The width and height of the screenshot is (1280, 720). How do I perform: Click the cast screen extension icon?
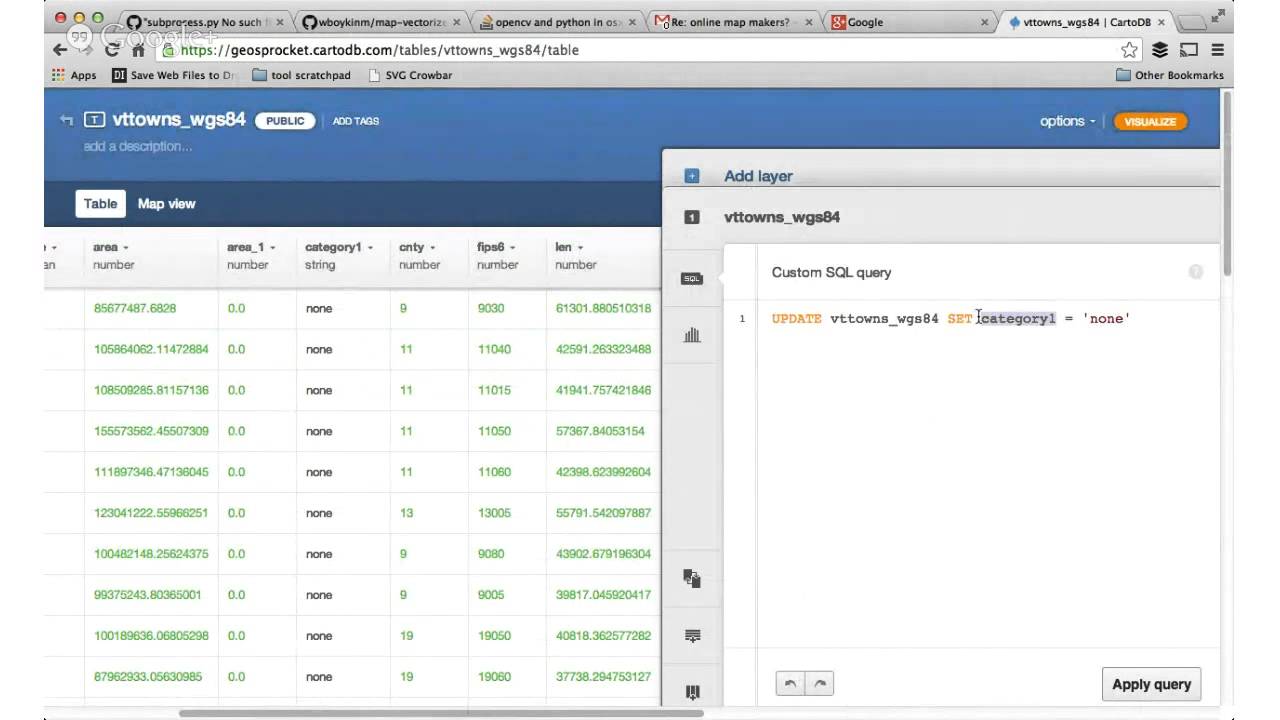click(1189, 50)
